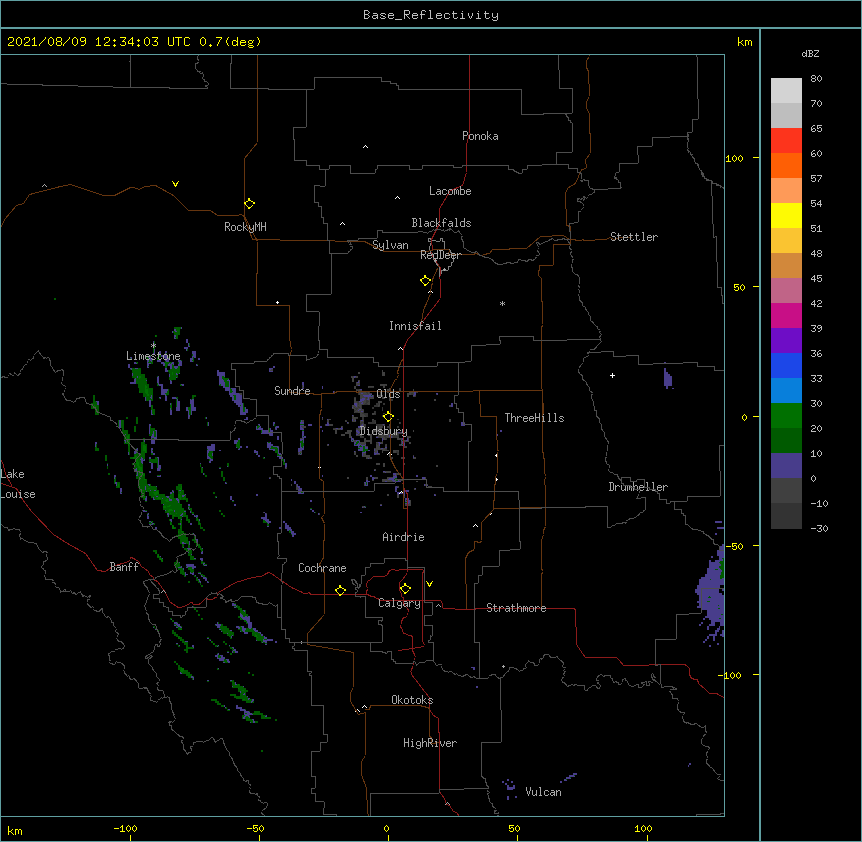Image resolution: width=862 pixels, height=842 pixels.
Task: Click the Strathmore label
Action: [516, 608]
